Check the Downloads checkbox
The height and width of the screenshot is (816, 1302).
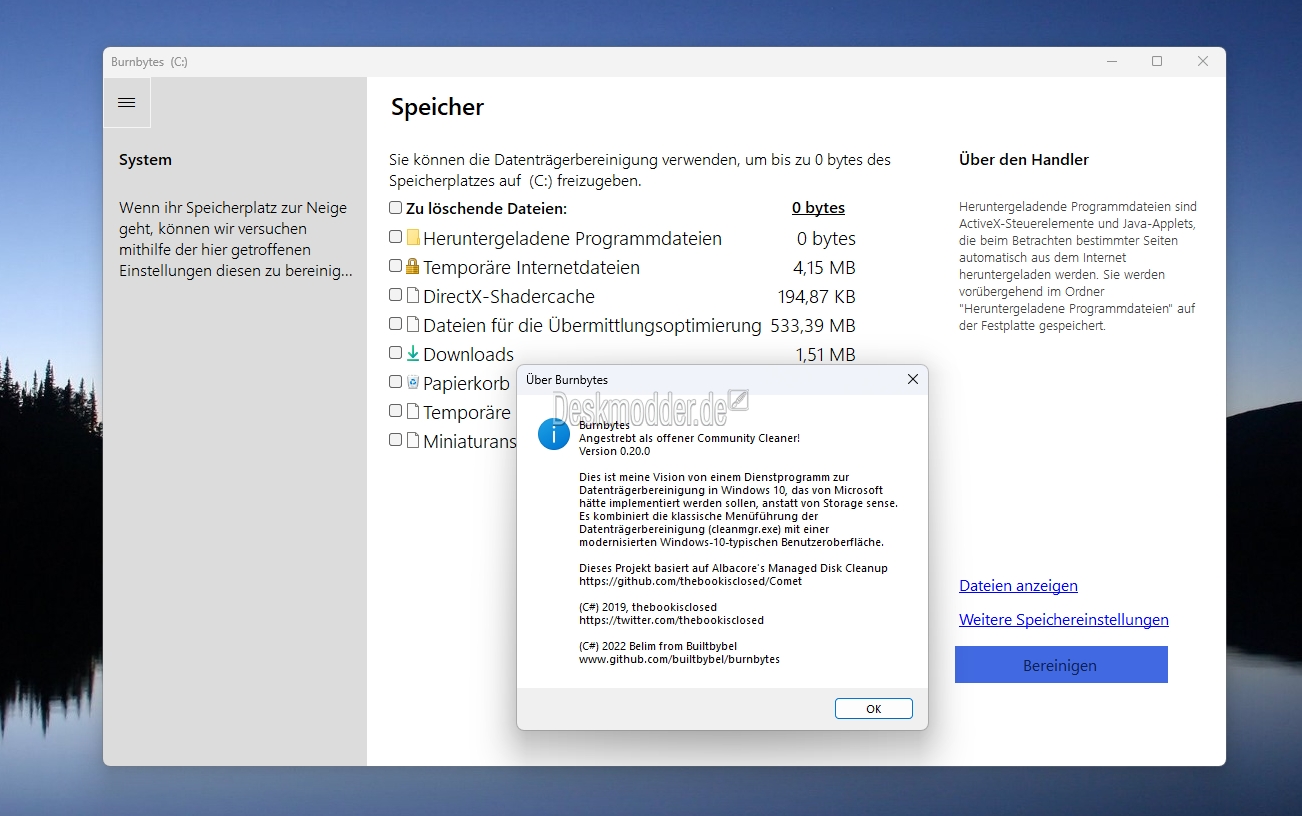(x=395, y=353)
